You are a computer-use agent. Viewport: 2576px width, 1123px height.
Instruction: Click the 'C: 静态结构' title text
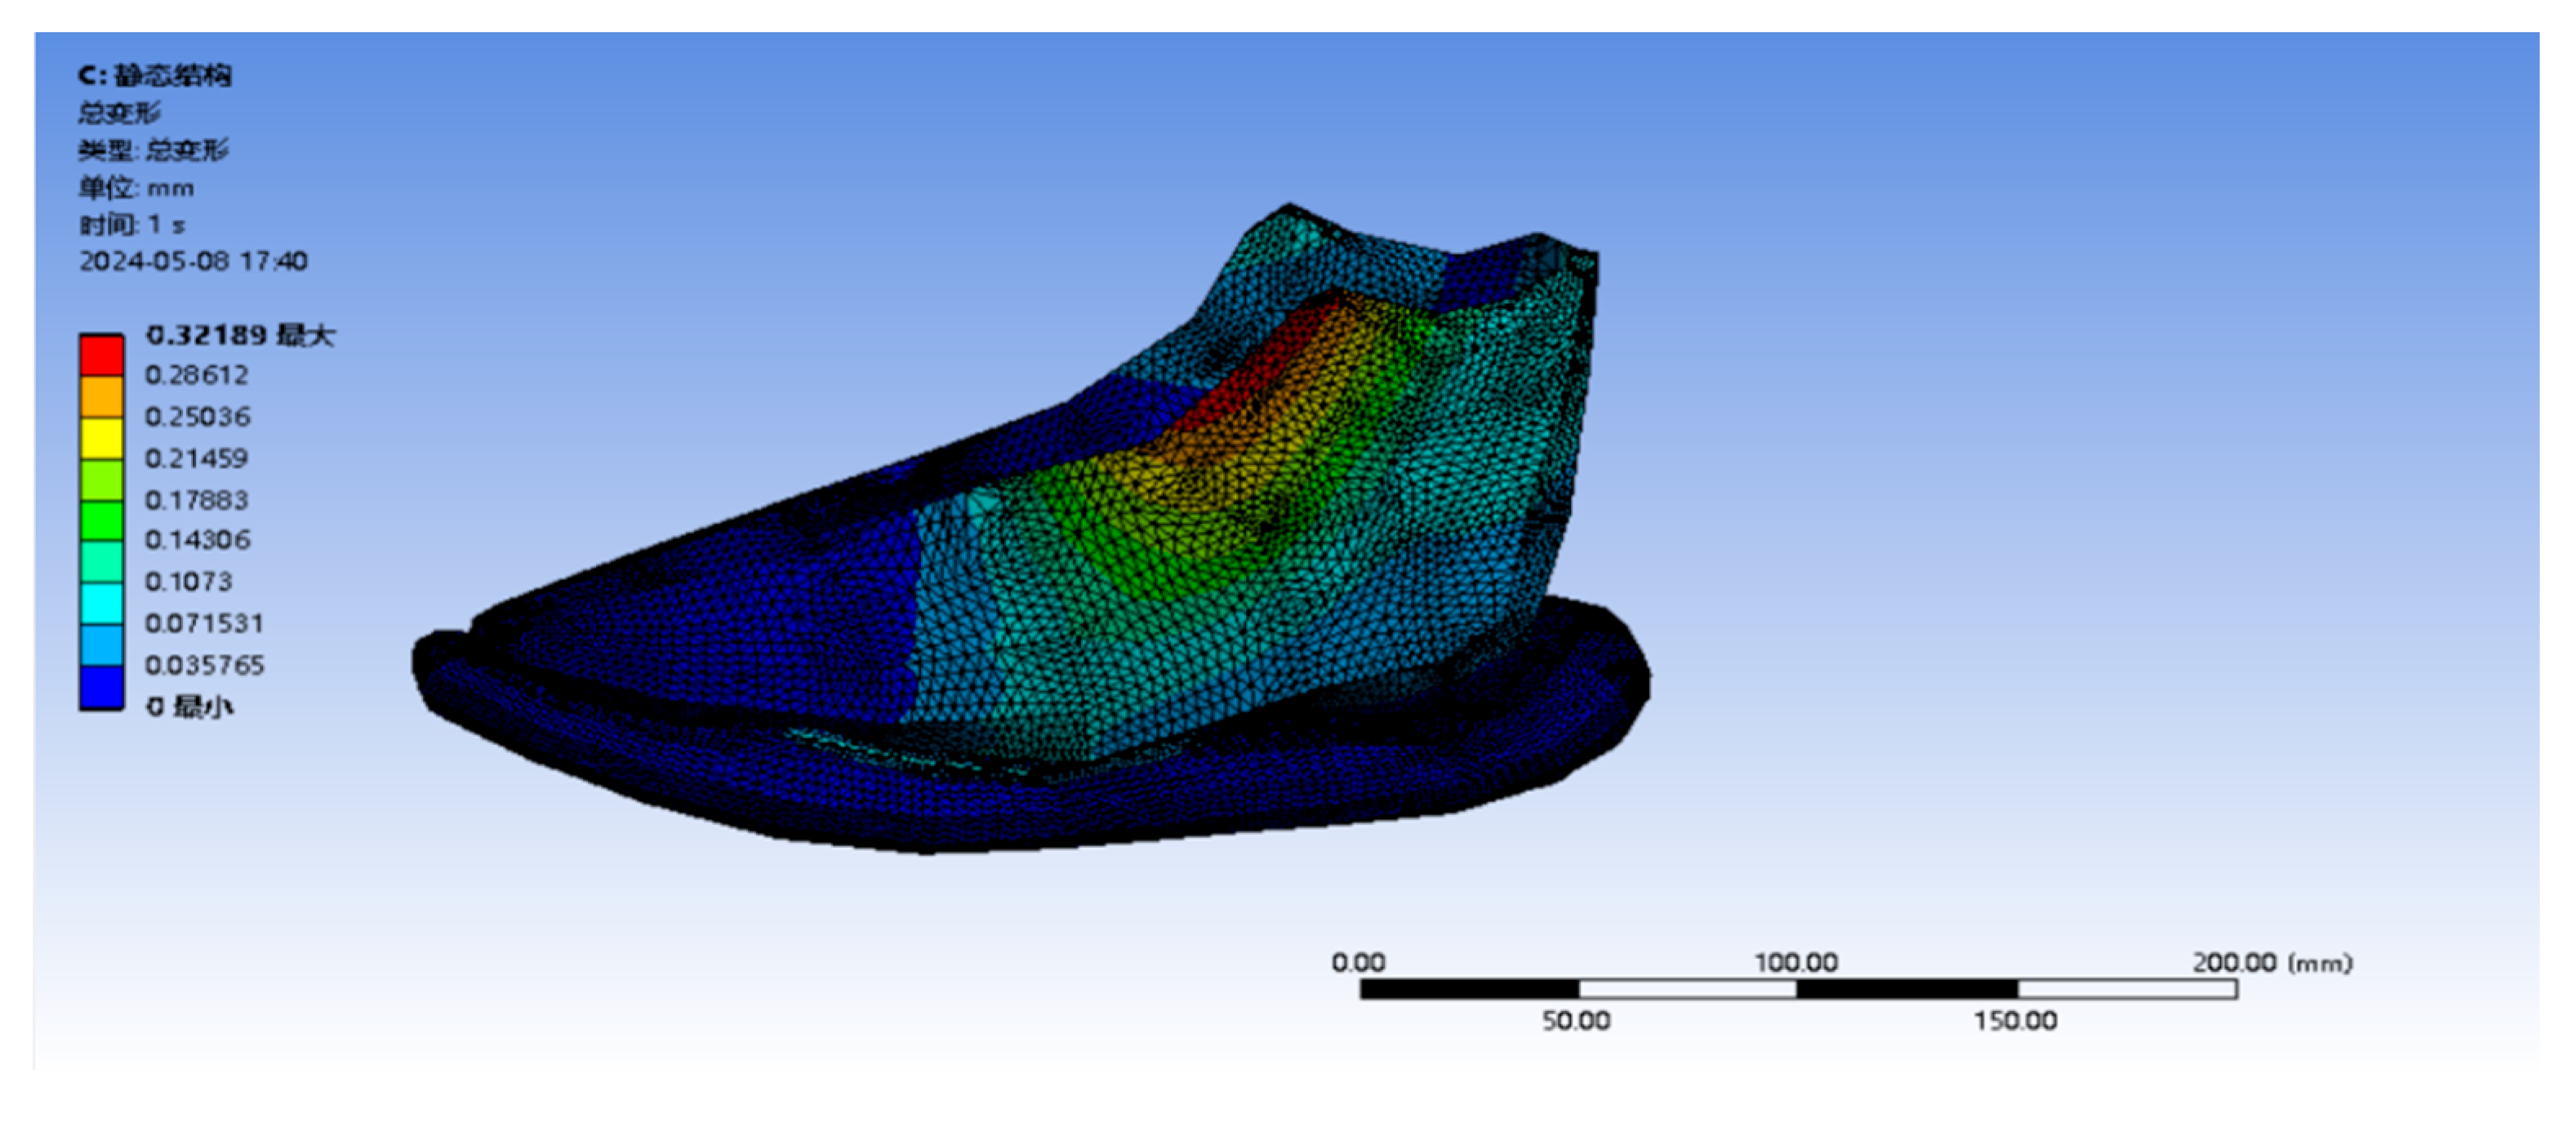click(x=155, y=76)
